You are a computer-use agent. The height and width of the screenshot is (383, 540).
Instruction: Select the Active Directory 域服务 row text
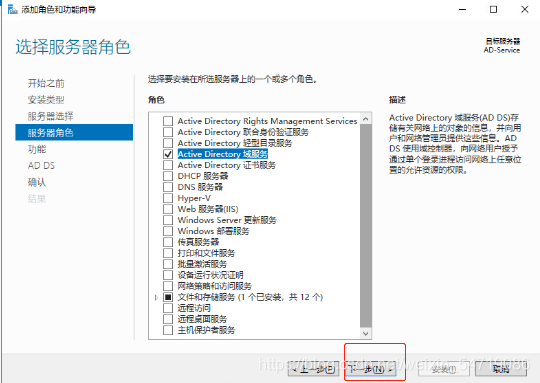coord(222,154)
